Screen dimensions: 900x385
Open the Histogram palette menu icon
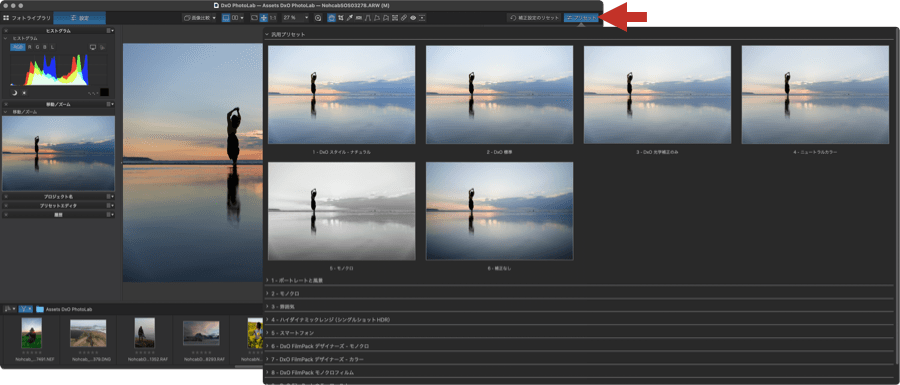click(110, 31)
